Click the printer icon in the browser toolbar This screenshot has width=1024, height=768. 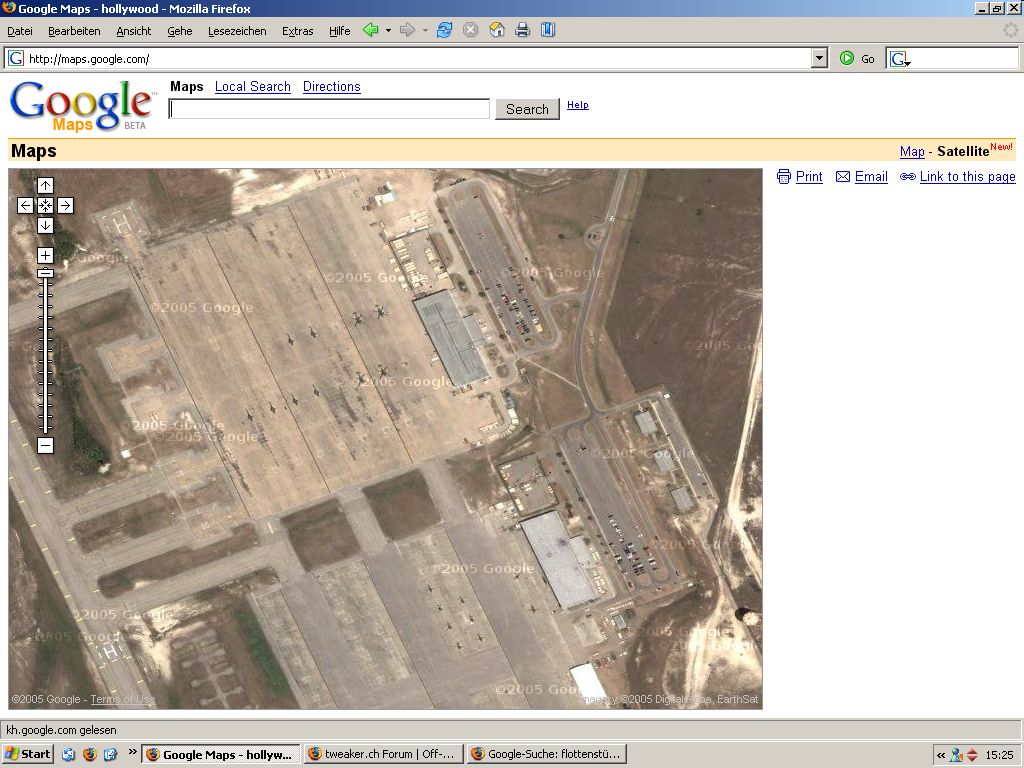[522, 30]
